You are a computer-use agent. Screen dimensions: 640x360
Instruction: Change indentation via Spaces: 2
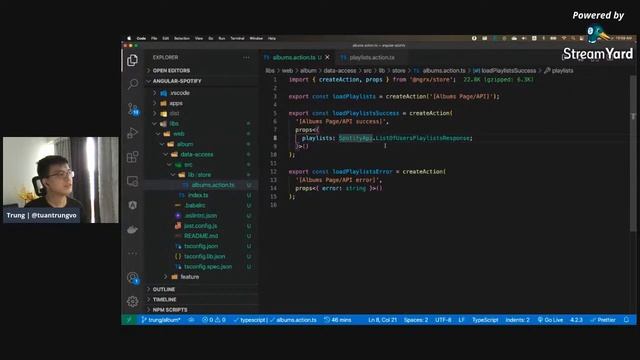(x=416, y=320)
